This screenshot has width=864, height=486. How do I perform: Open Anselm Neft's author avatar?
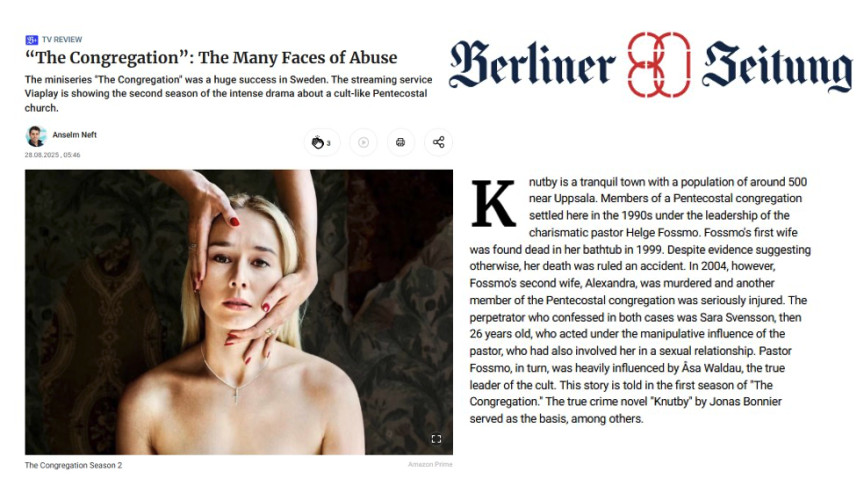click(x=36, y=136)
